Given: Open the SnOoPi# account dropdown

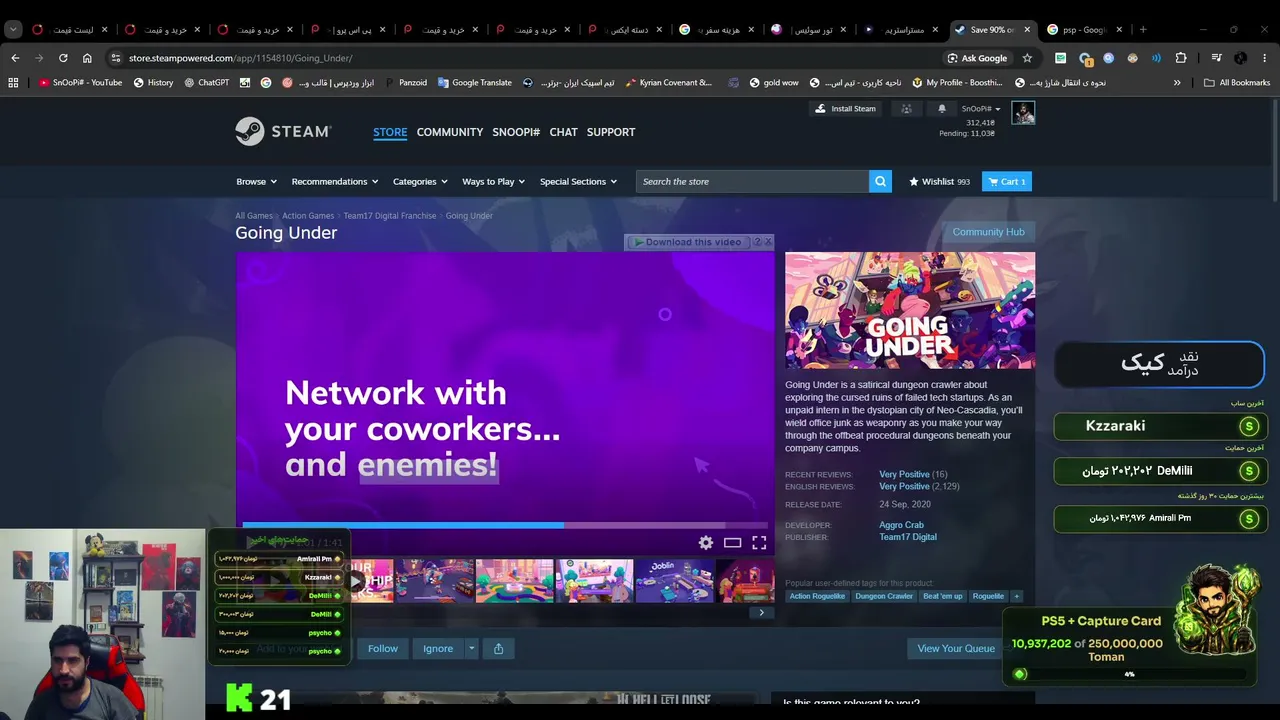Looking at the screenshot, I should point(981,108).
